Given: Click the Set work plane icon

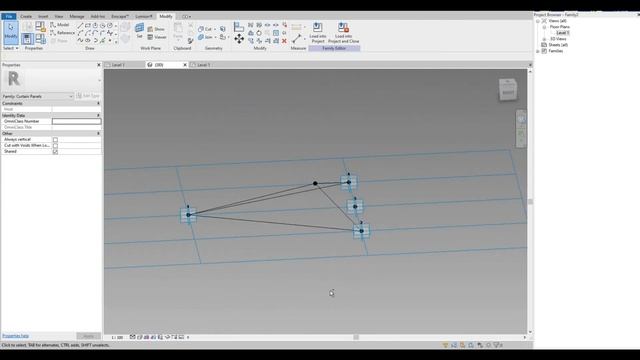Looking at the screenshot, I should (140, 28).
